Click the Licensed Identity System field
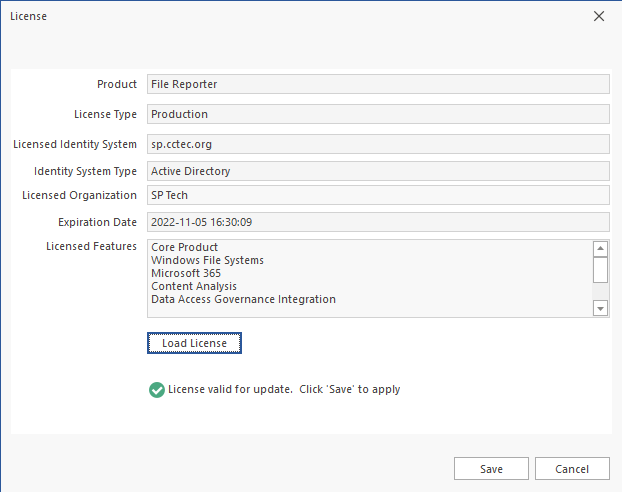This screenshot has width=622, height=492. point(378,144)
